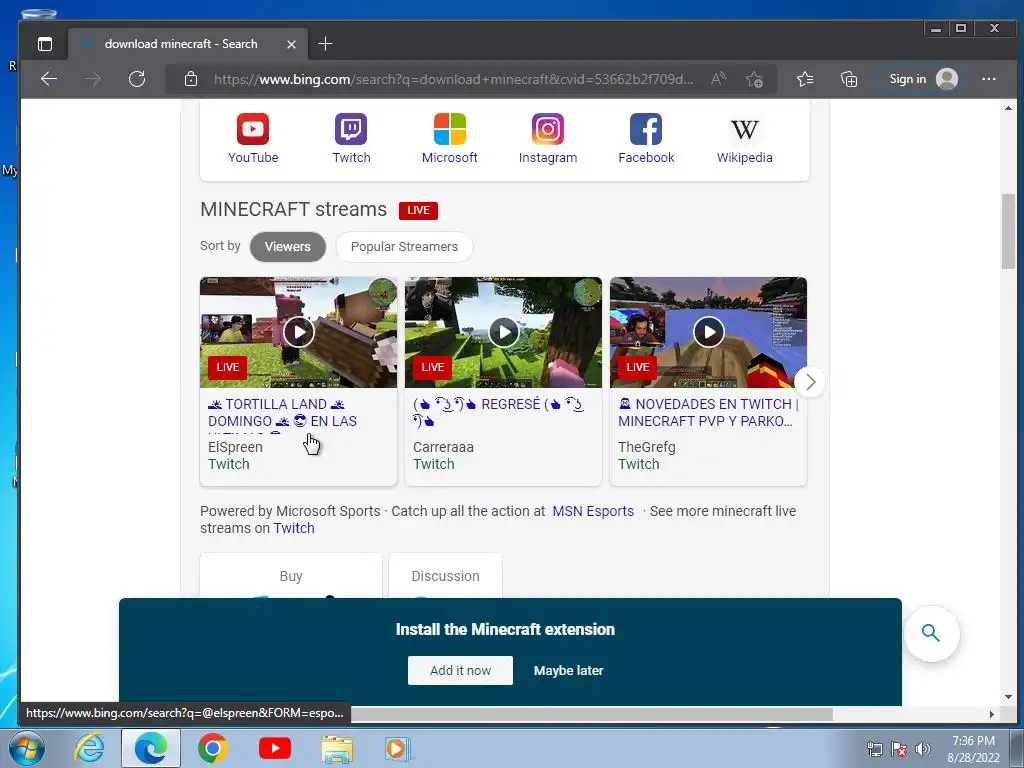The height and width of the screenshot is (768, 1024).
Task: Open the Facebook quick link icon
Action: [646, 129]
